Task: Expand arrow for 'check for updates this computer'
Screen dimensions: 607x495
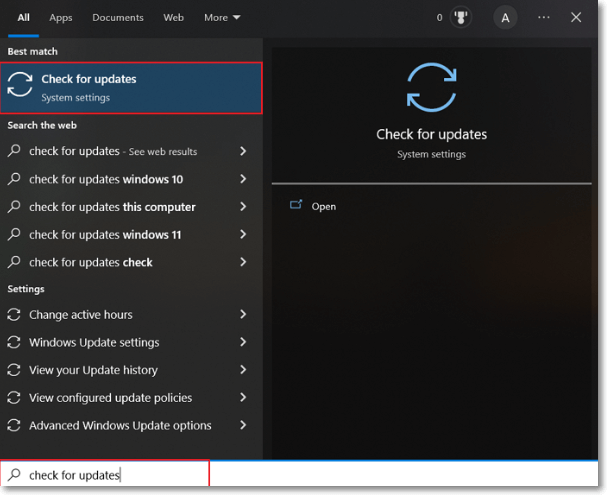Action: 243,207
